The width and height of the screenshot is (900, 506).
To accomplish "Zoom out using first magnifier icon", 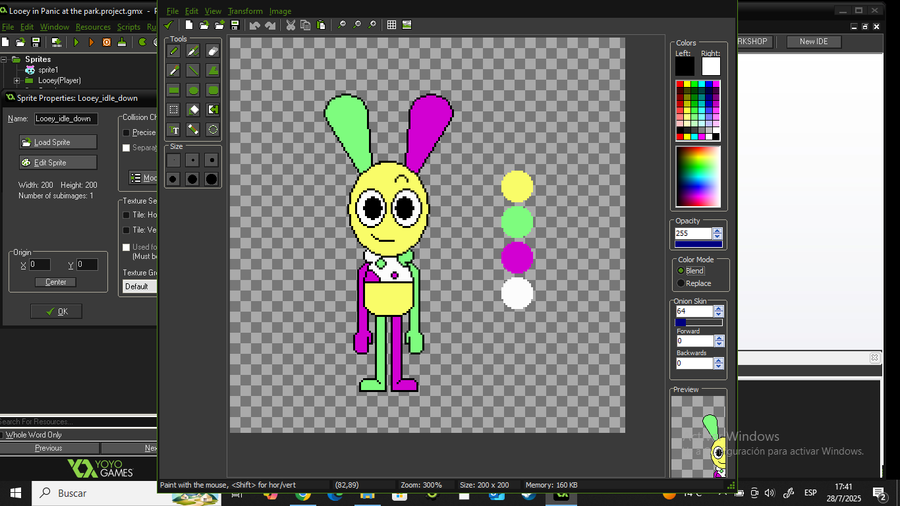I will coord(342,25).
